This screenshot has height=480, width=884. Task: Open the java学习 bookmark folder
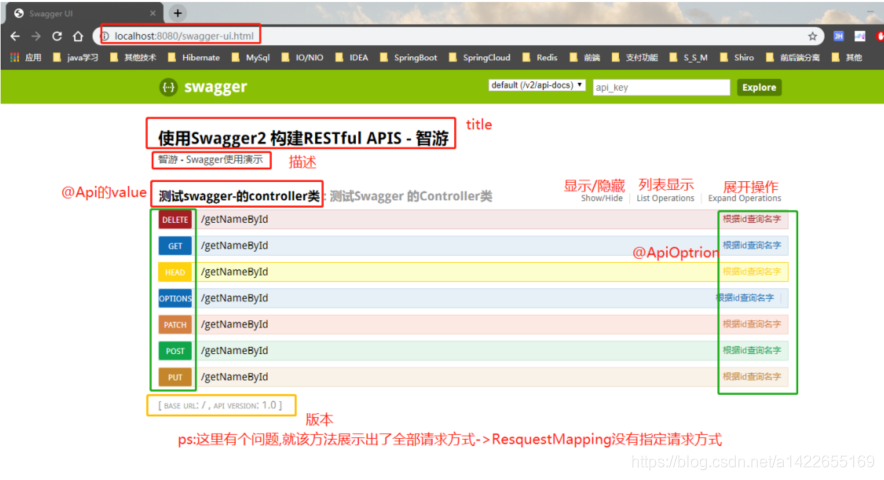tap(75, 58)
